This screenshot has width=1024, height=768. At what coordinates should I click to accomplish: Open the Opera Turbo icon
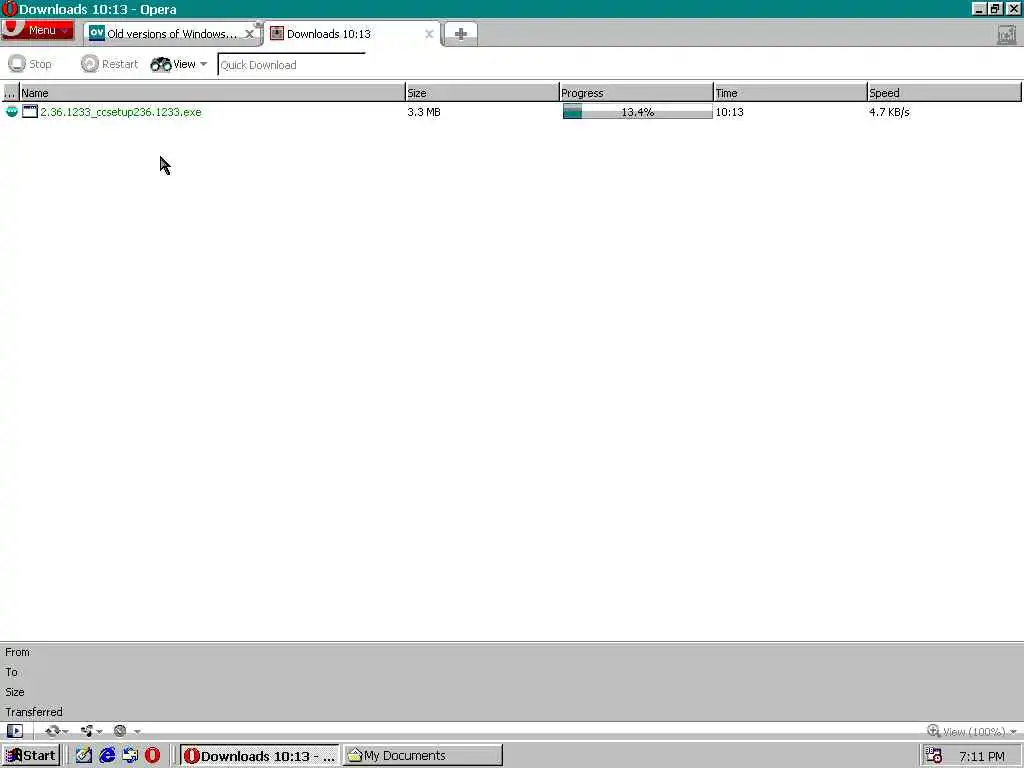[125, 731]
